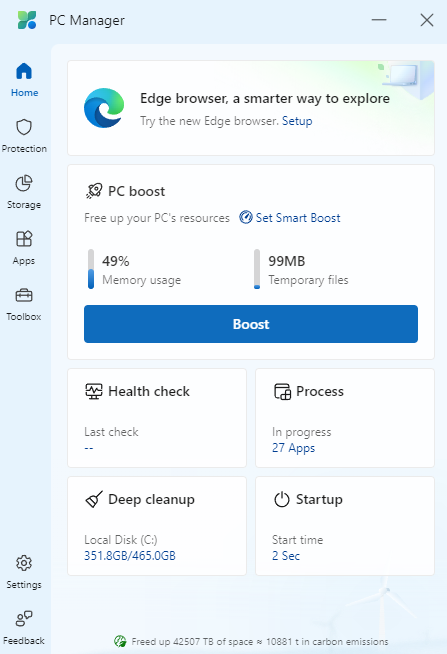Viewport: 447px width, 654px height.
Task: Click the Edge browser logo
Action: click(104, 108)
